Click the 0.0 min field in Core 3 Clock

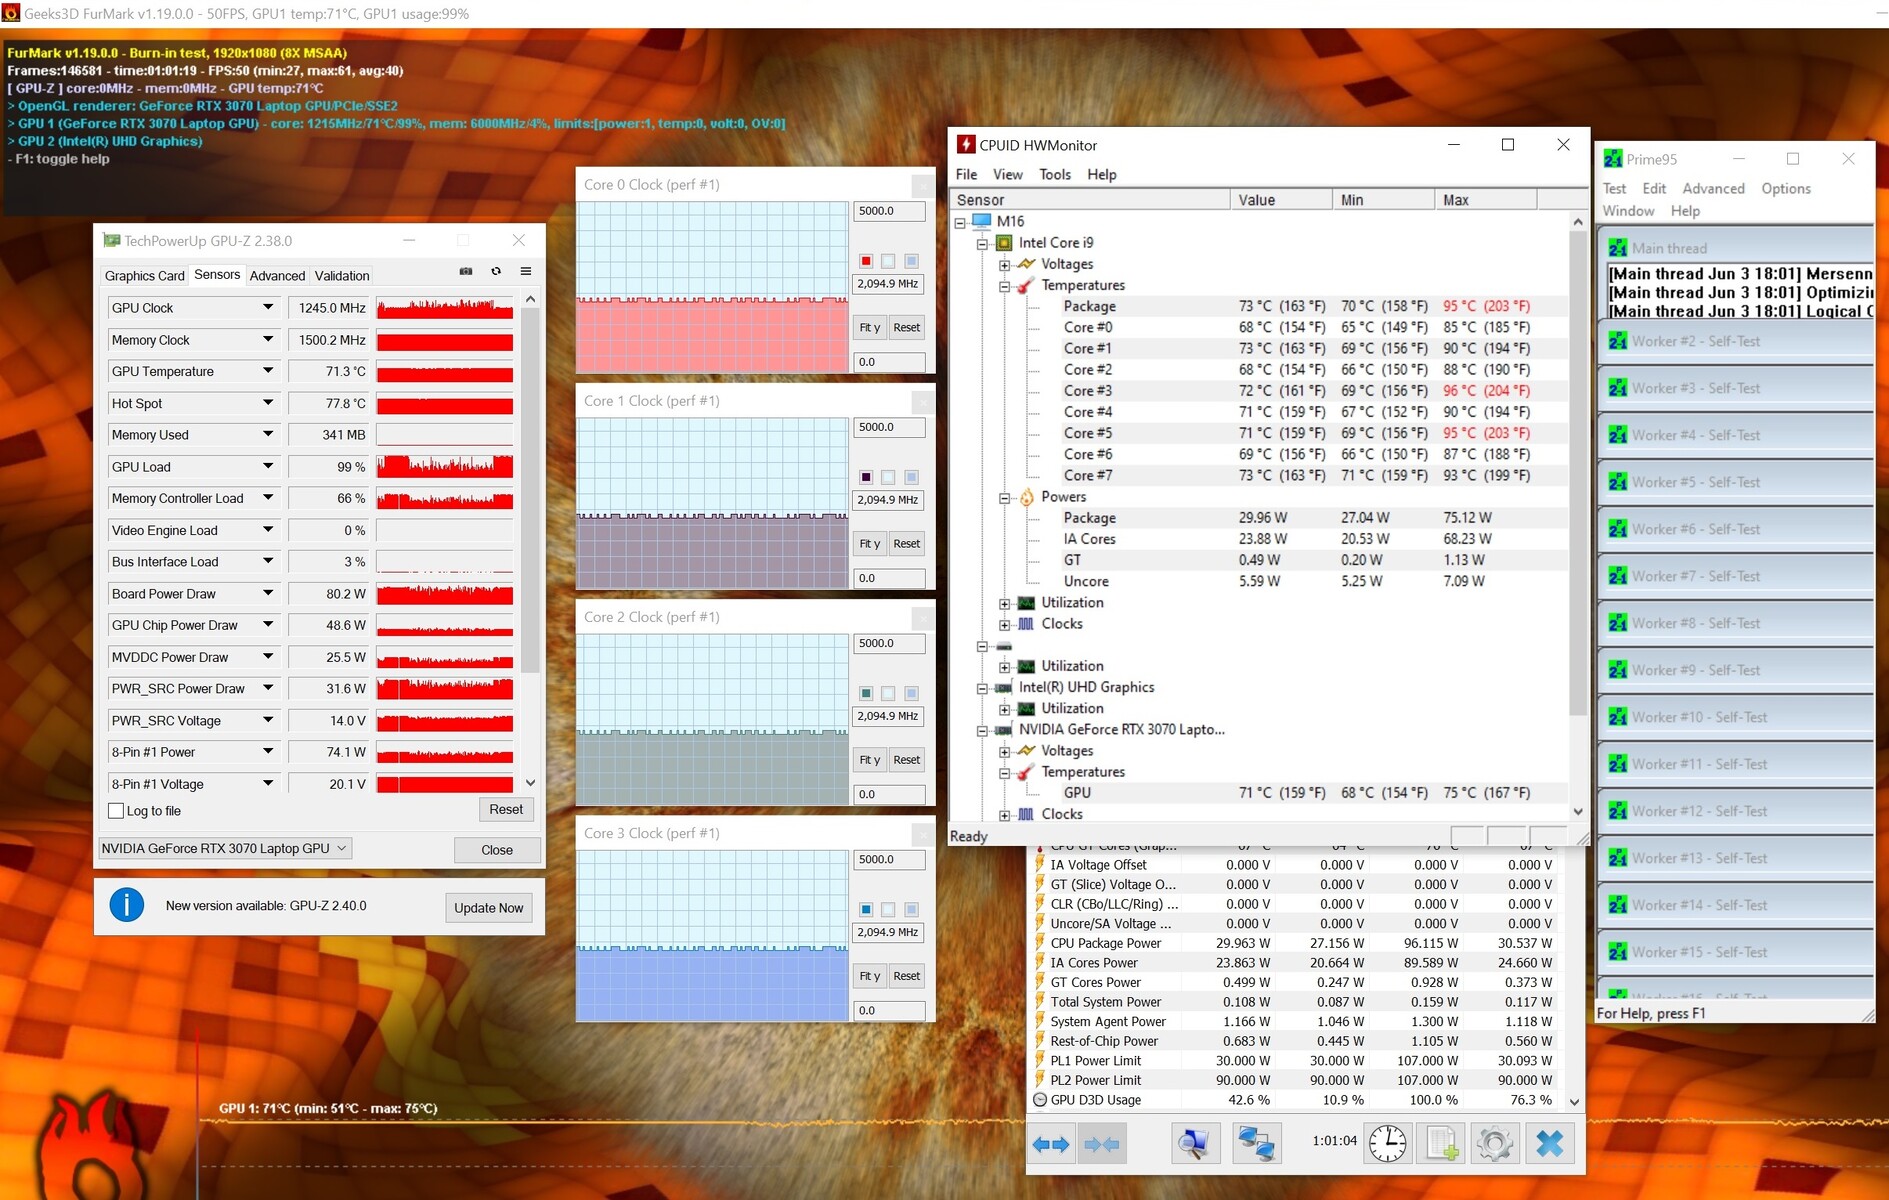pos(889,1010)
